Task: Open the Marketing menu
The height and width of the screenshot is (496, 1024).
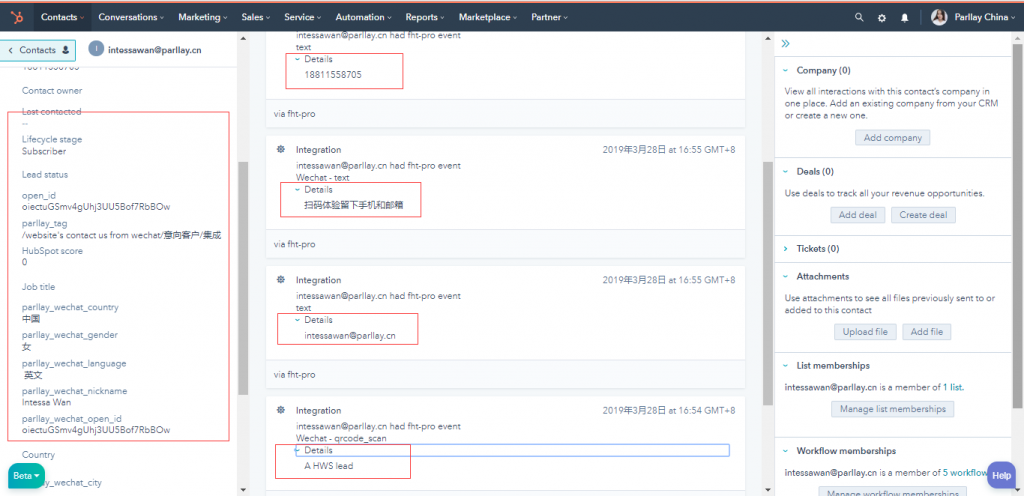Action: pos(202,18)
